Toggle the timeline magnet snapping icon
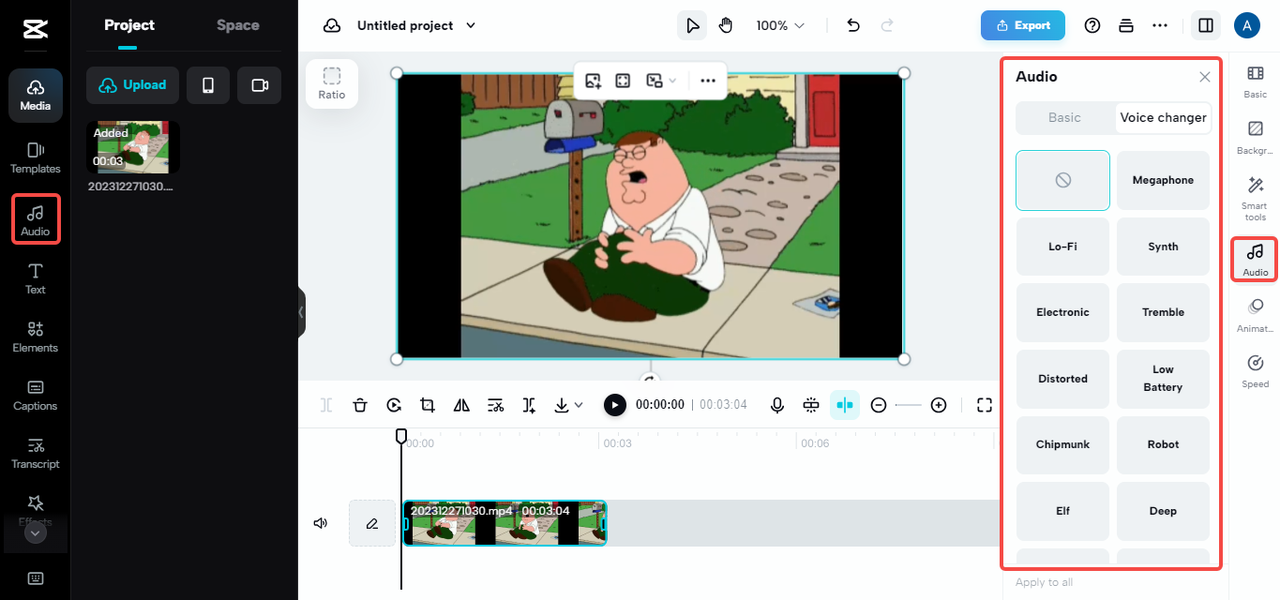 811,405
